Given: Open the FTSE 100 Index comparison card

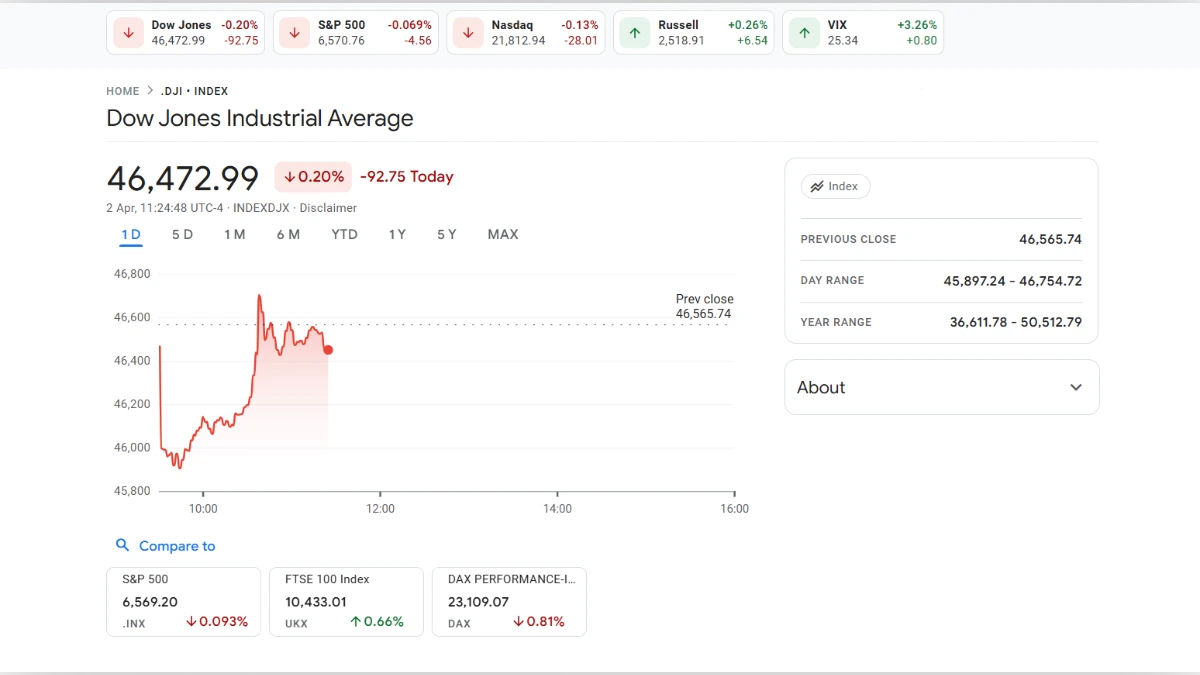Looking at the screenshot, I should pos(346,601).
